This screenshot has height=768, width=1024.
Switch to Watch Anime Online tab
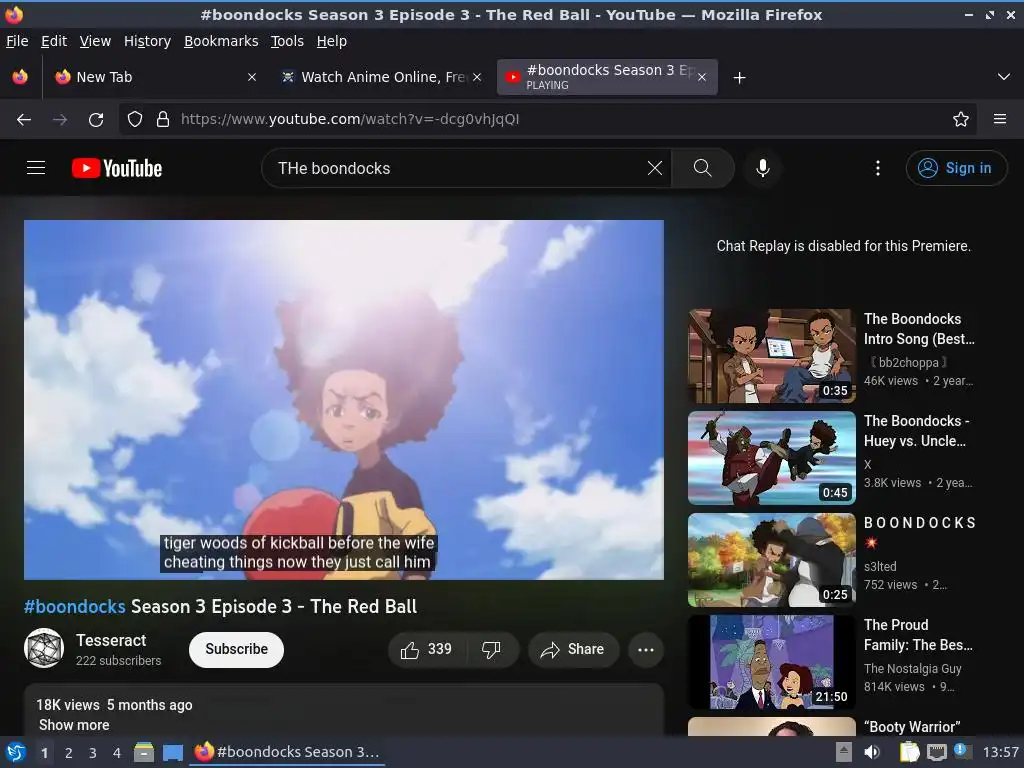click(x=381, y=77)
